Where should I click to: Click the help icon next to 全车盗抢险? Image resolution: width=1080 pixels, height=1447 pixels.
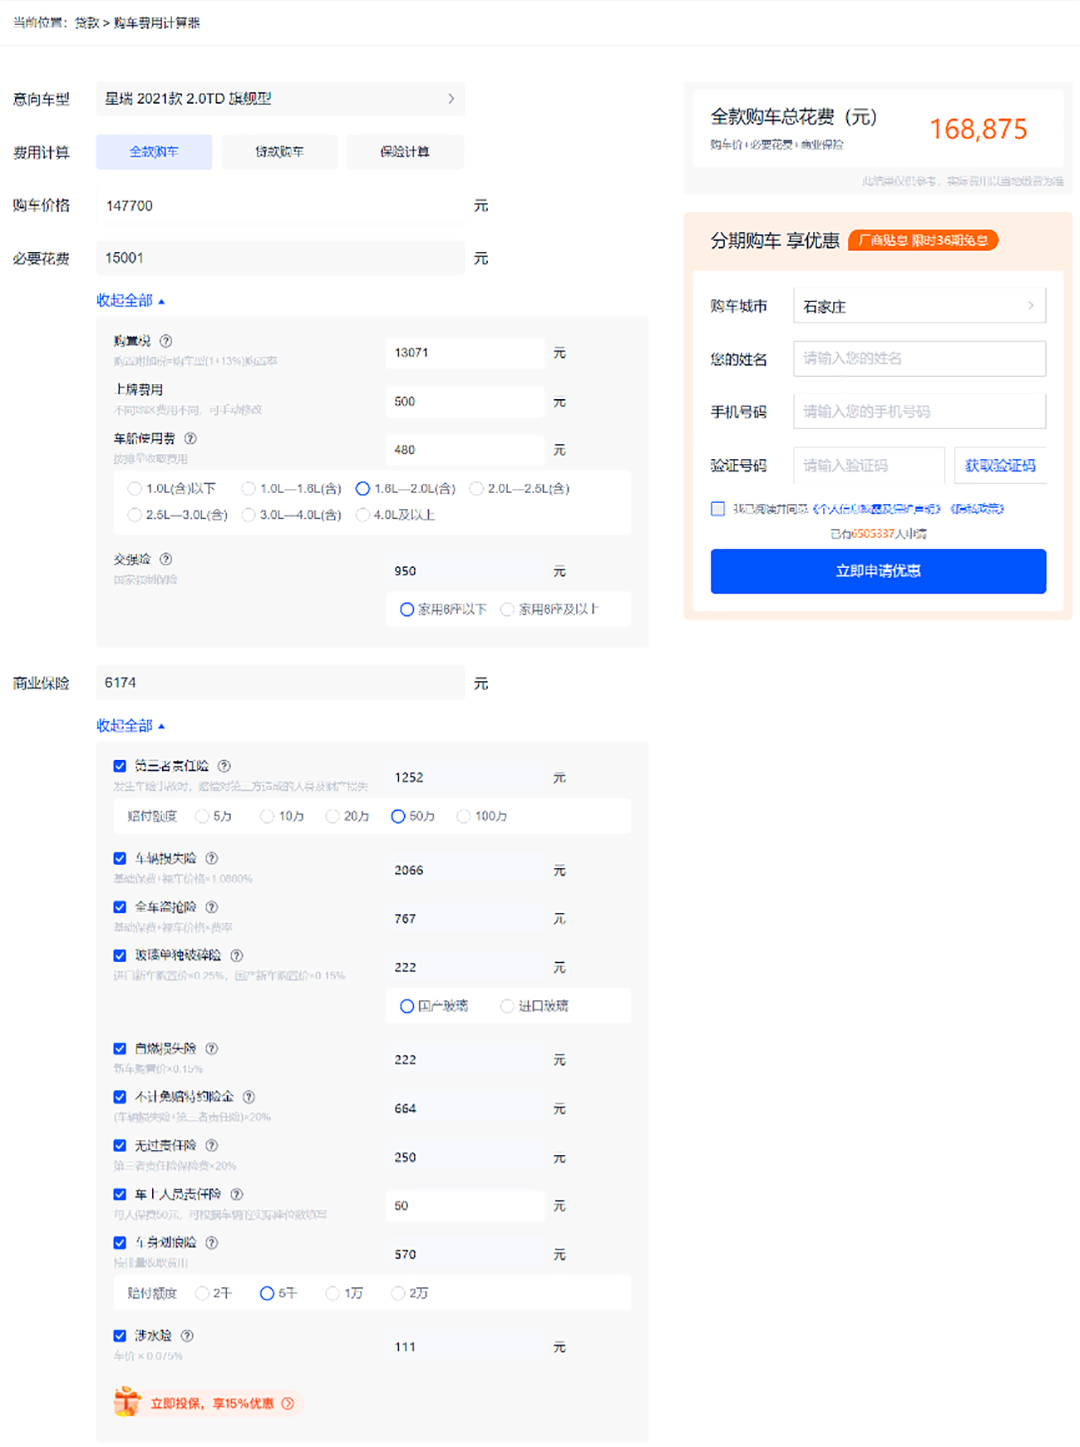(x=211, y=907)
